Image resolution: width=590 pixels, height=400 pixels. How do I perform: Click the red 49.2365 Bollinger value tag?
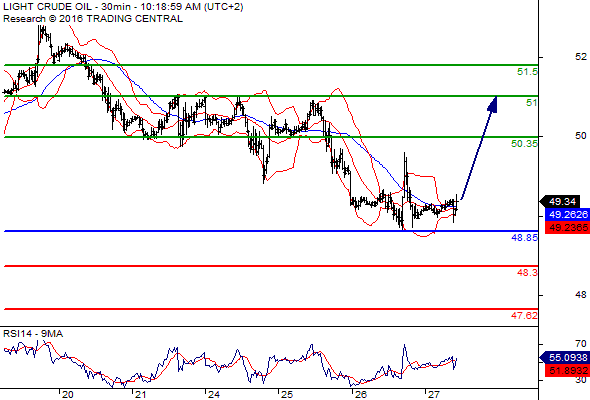tap(567, 227)
